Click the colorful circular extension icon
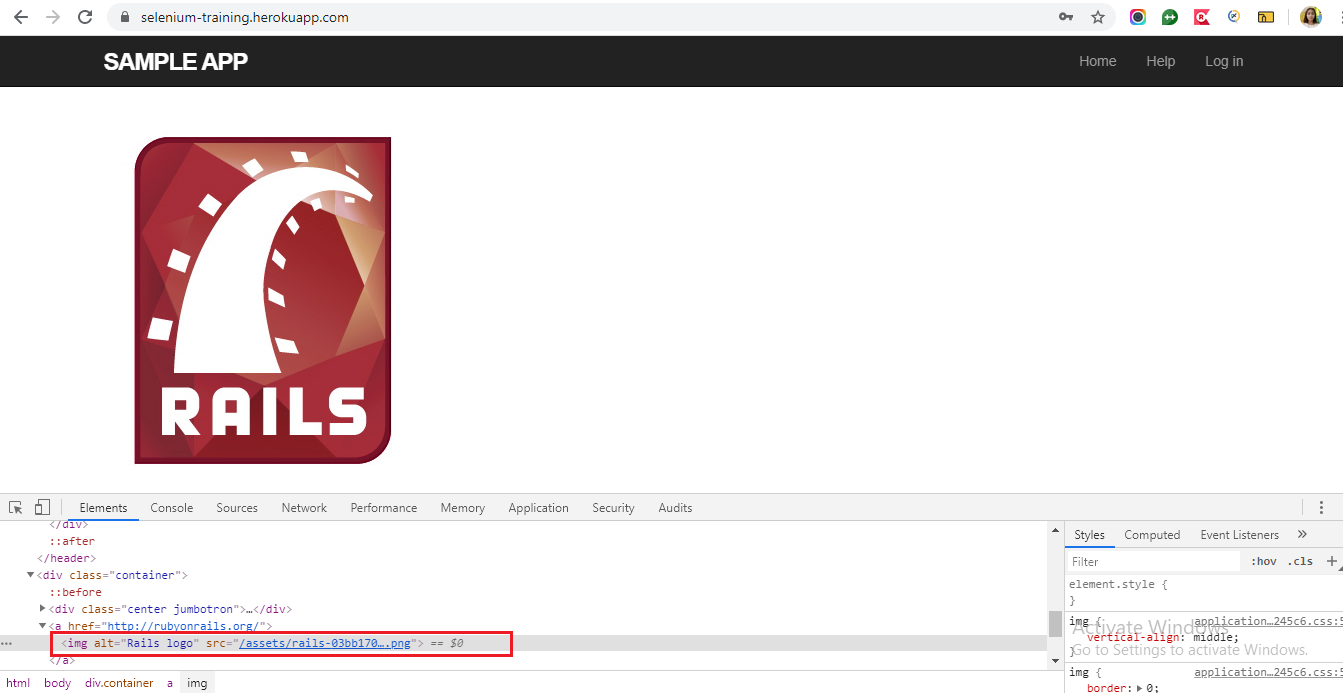1343x693 pixels. click(1138, 17)
